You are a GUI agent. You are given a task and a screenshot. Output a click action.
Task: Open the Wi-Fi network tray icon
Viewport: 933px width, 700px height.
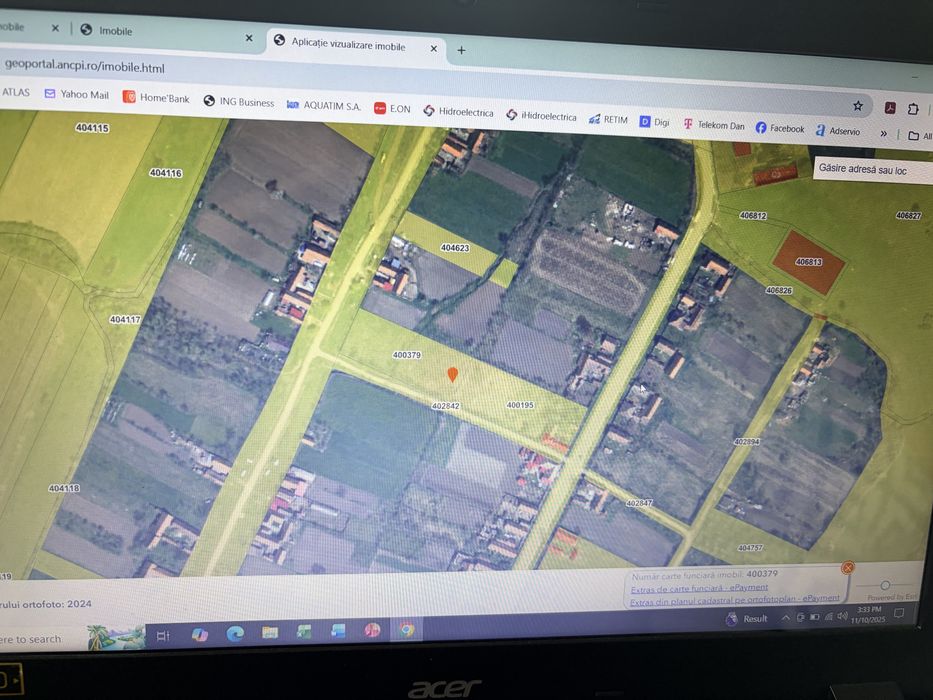(x=829, y=617)
